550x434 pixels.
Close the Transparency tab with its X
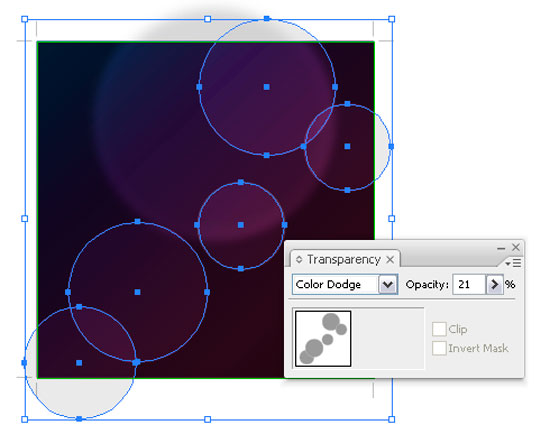[390, 260]
